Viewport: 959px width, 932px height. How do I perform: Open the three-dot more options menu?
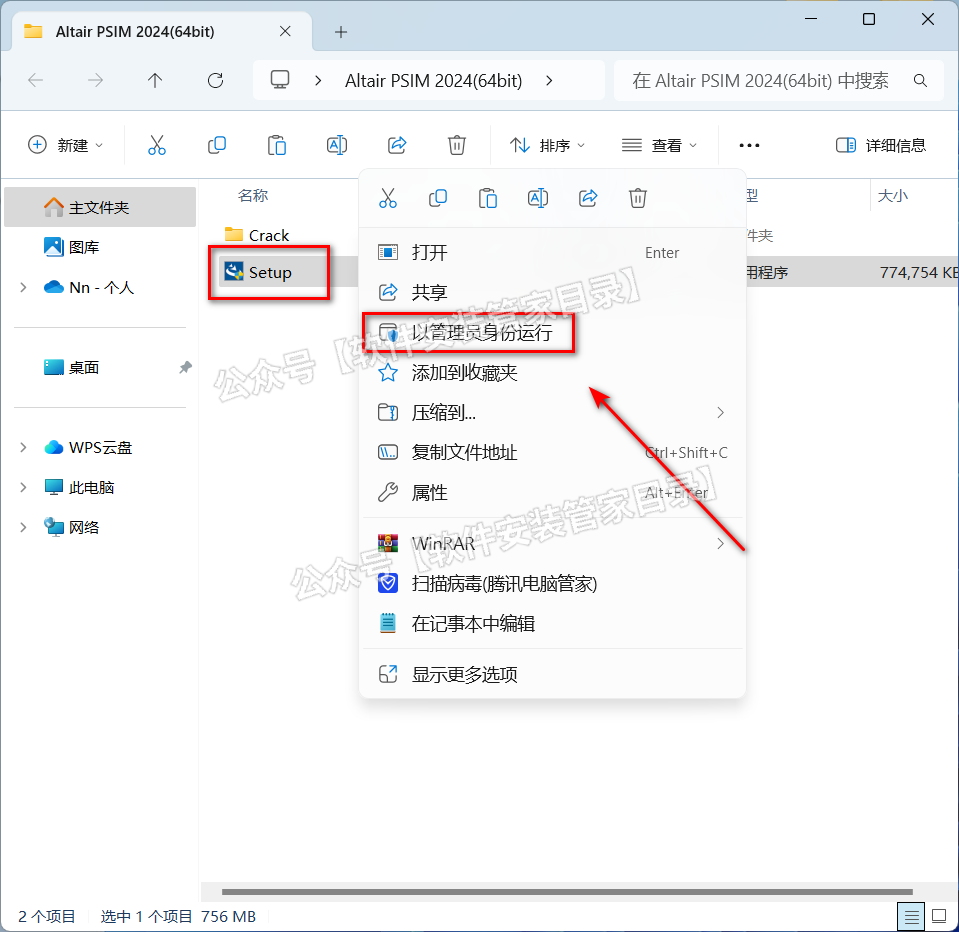(x=749, y=146)
